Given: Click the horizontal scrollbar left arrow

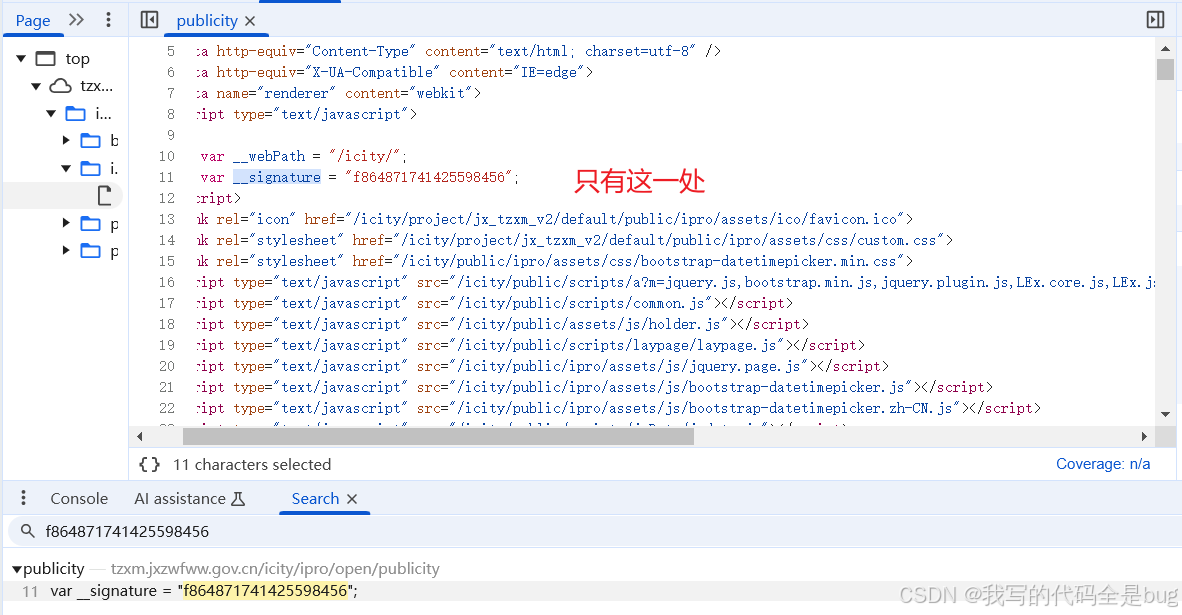Looking at the screenshot, I should [139, 436].
